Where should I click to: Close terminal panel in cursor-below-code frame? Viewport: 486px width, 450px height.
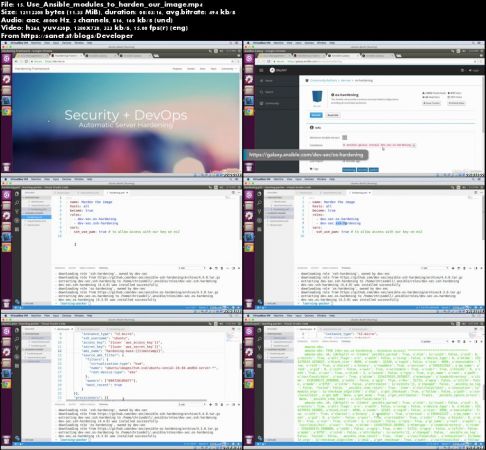239,268
